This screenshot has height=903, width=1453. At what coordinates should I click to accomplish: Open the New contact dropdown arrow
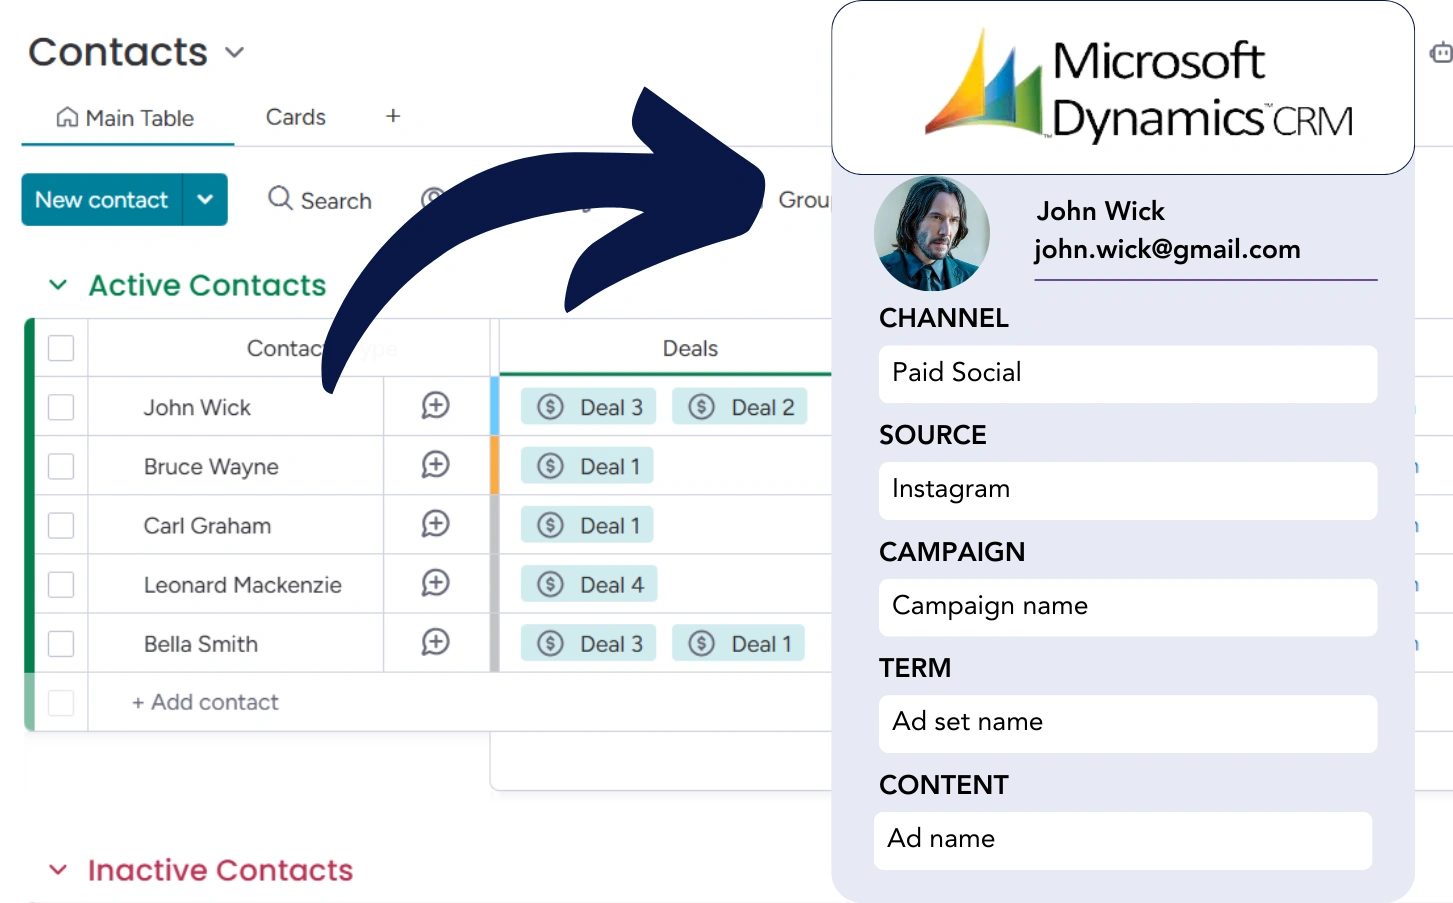click(x=205, y=199)
